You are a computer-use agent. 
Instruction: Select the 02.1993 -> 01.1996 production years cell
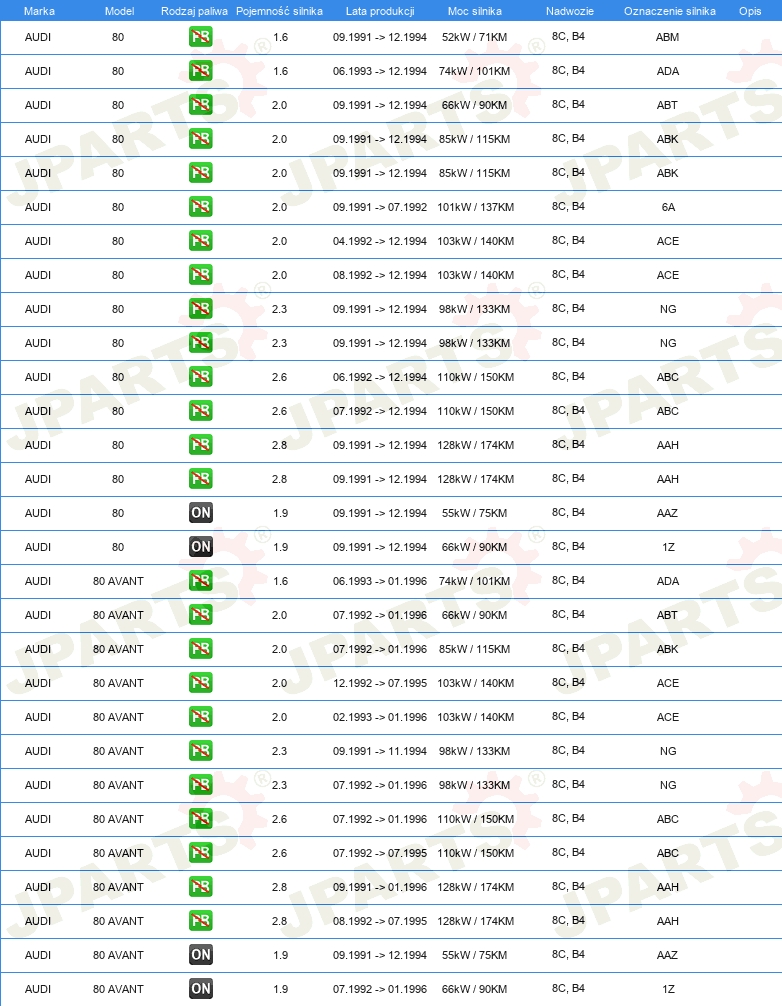tap(380, 717)
